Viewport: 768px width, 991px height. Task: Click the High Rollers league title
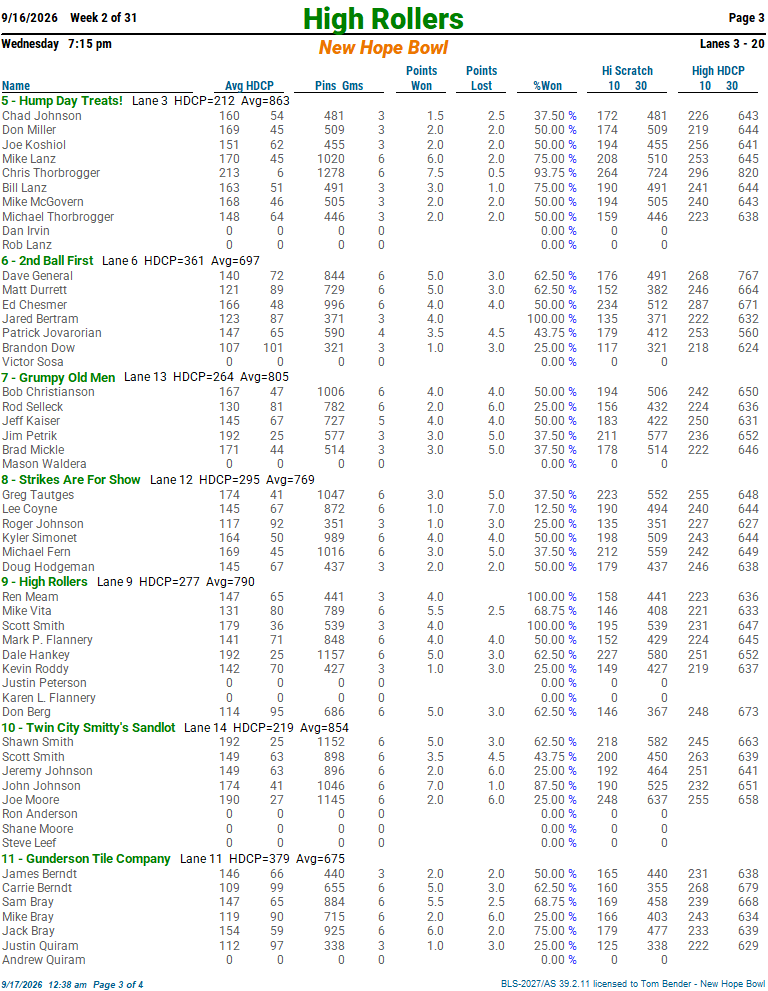(383, 18)
